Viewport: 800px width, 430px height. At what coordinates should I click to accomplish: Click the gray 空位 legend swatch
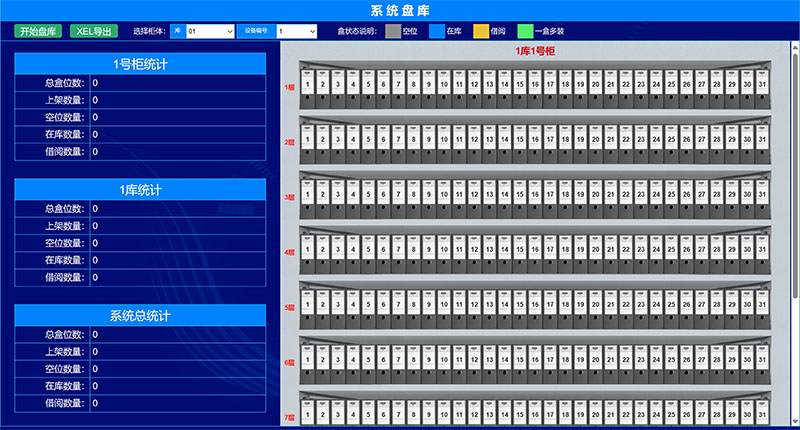[392, 31]
